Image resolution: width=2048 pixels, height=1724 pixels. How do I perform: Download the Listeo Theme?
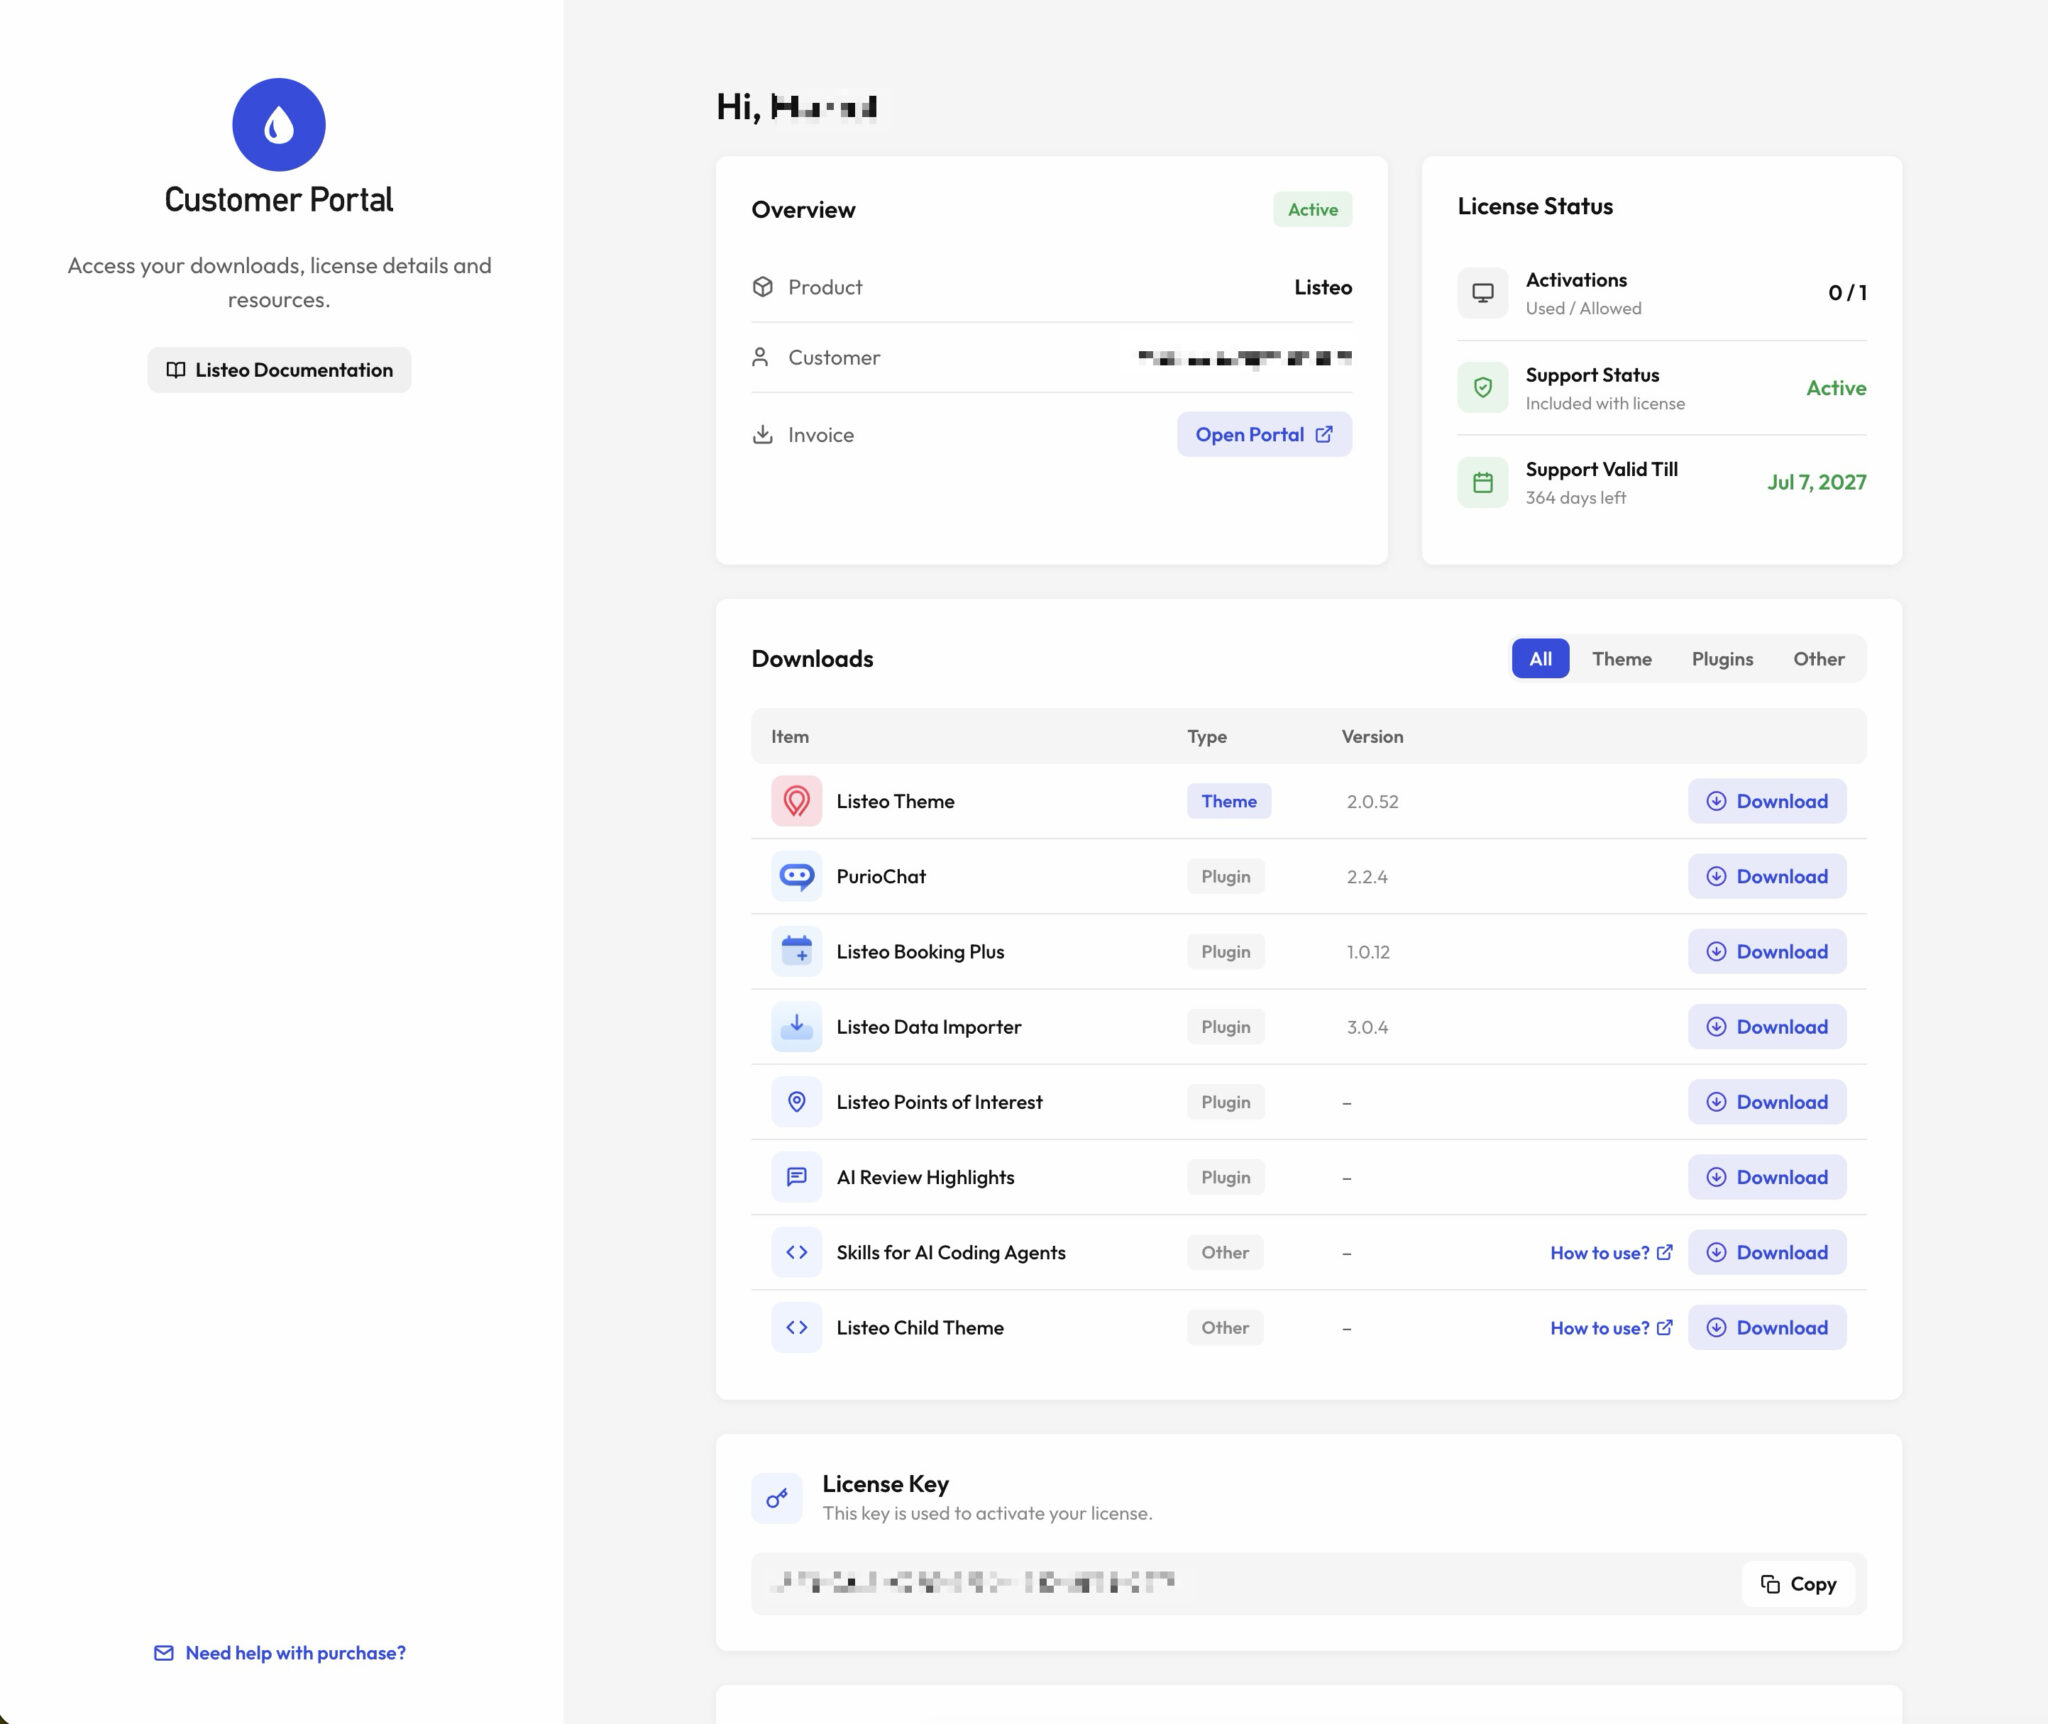tap(1767, 801)
